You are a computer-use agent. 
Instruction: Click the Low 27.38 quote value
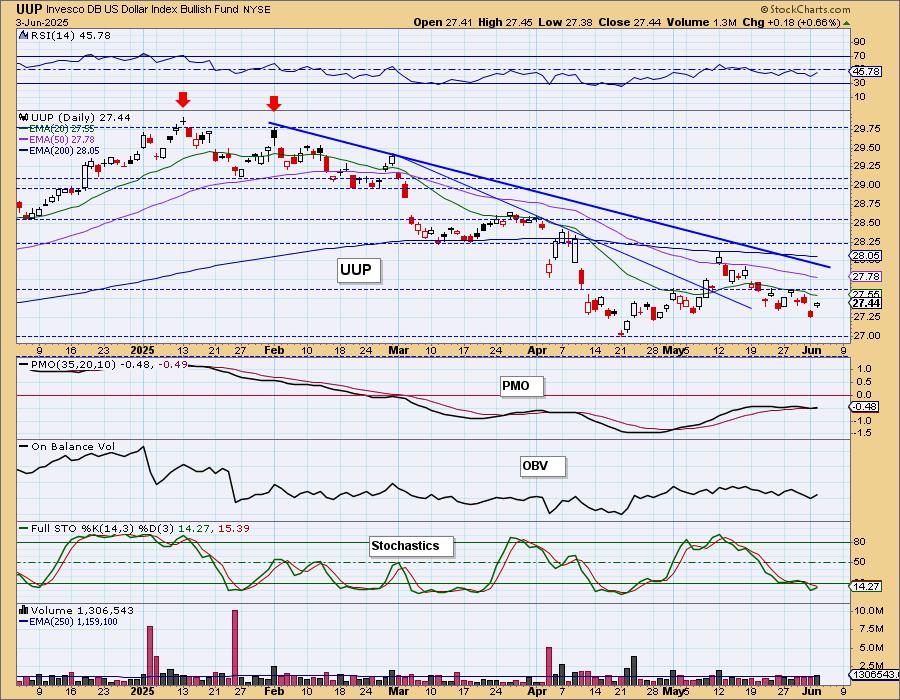[x=565, y=22]
